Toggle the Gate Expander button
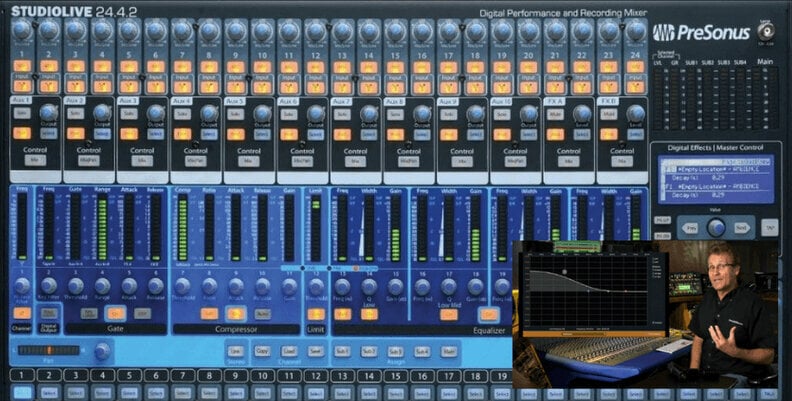The image size is (792, 401). coord(142,314)
